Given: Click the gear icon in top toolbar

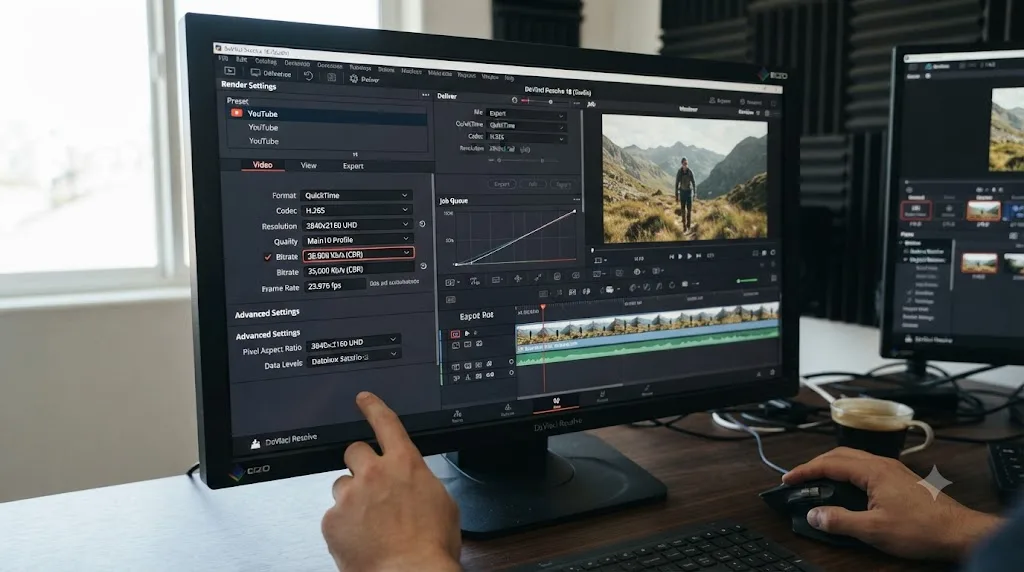Looking at the screenshot, I should [x=353, y=78].
